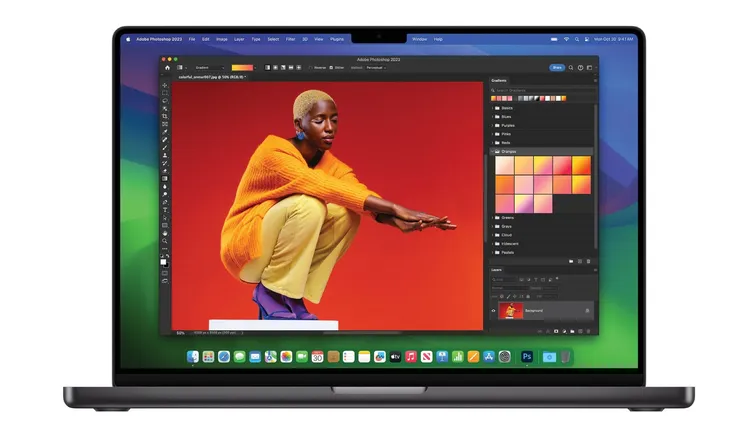Expand the Pastels gradient folder
This screenshot has width=750, height=421.
[493, 252]
